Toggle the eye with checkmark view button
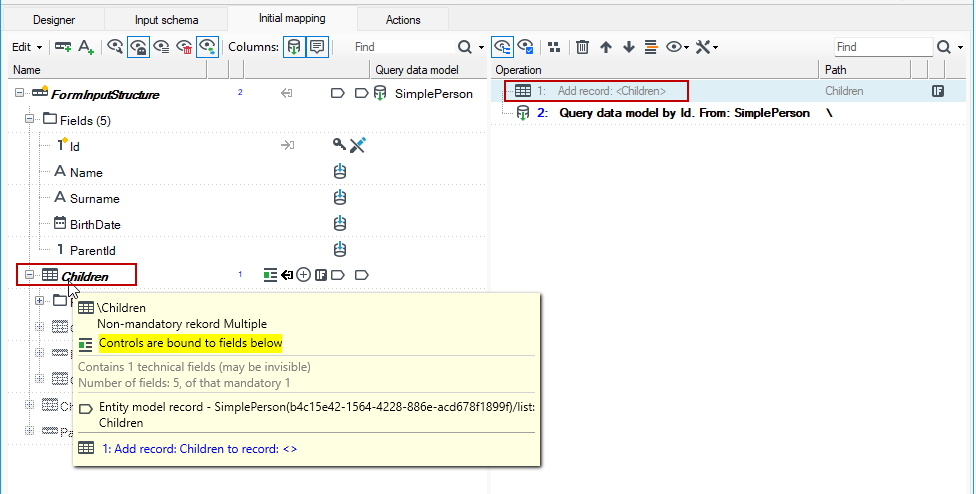Image resolution: width=976 pixels, height=494 pixels. [x=526, y=47]
